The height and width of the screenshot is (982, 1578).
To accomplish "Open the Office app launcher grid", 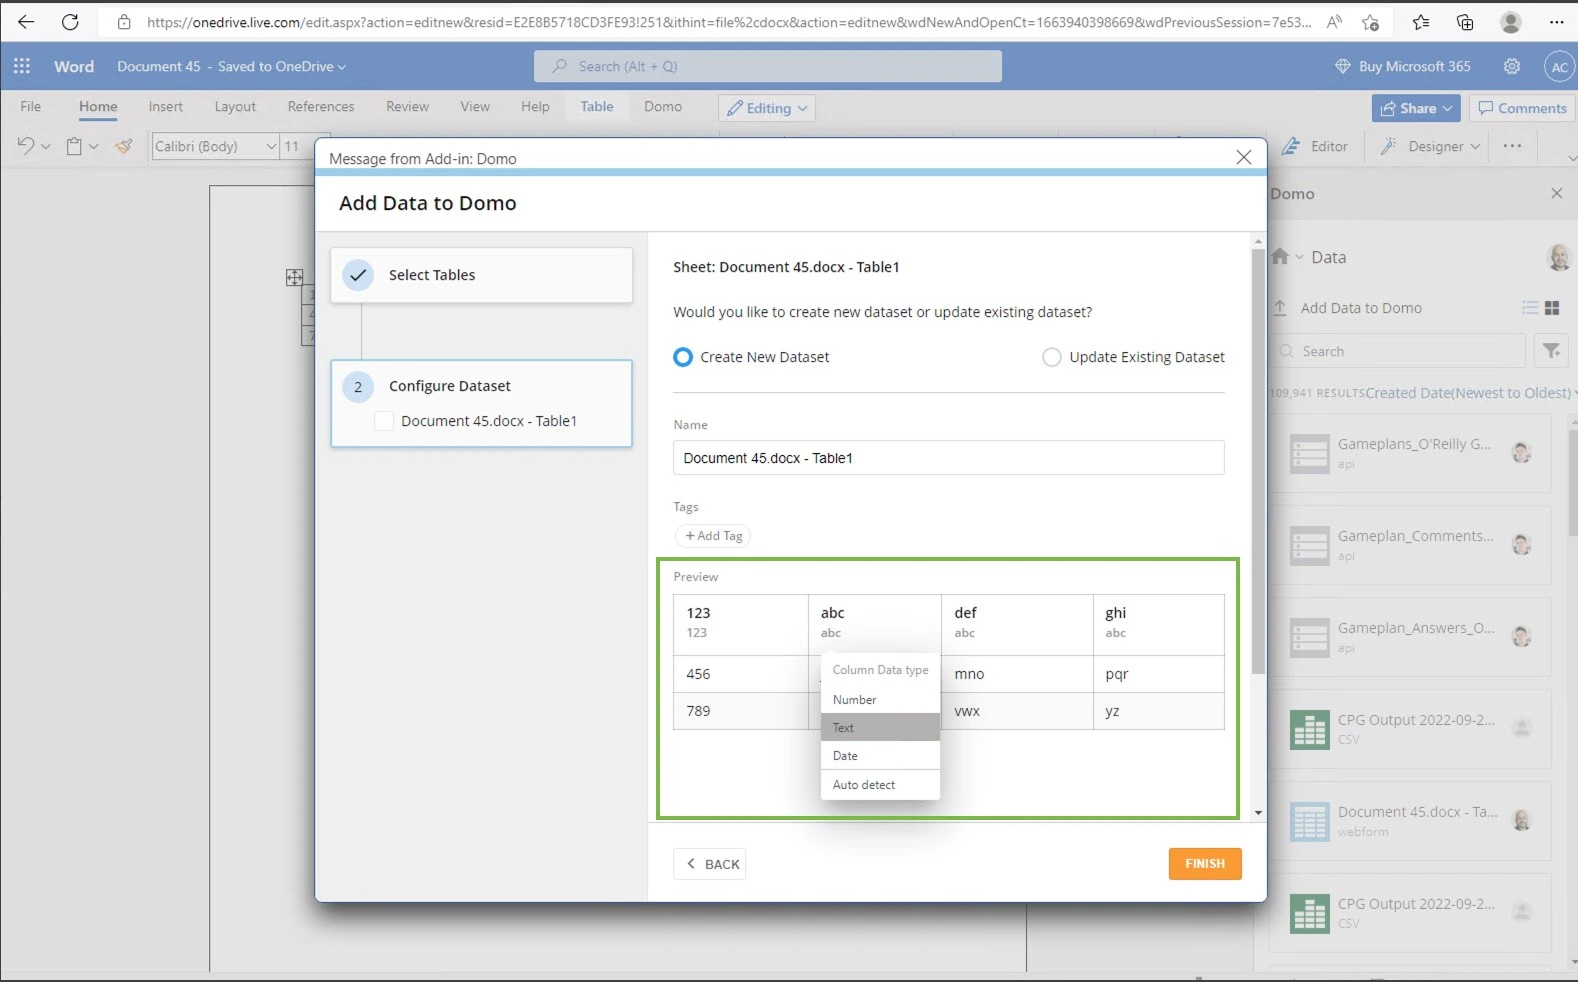I will tap(22, 66).
